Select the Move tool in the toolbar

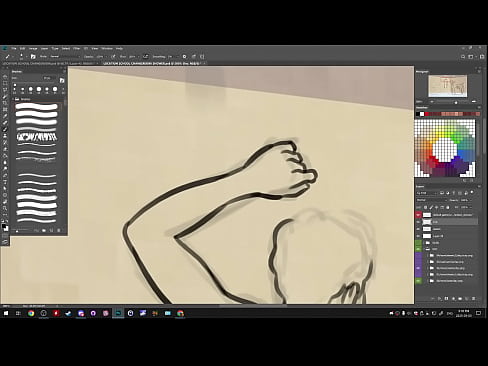coord(5,77)
